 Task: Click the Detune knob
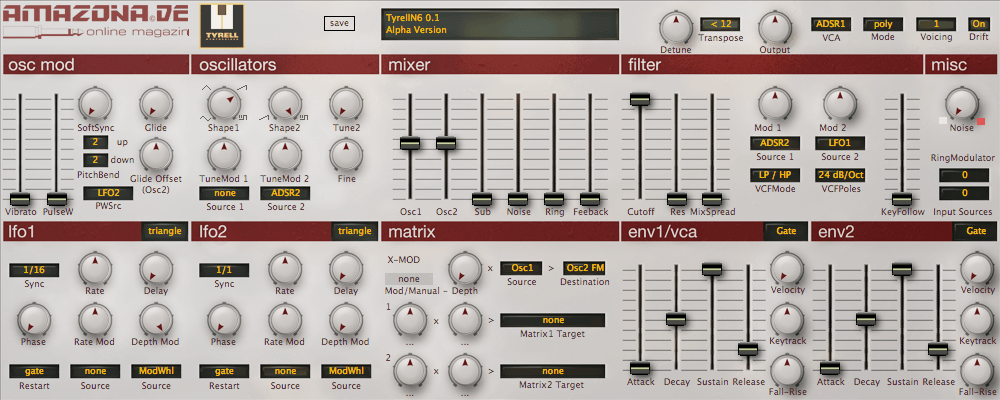(x=676, y=27)
